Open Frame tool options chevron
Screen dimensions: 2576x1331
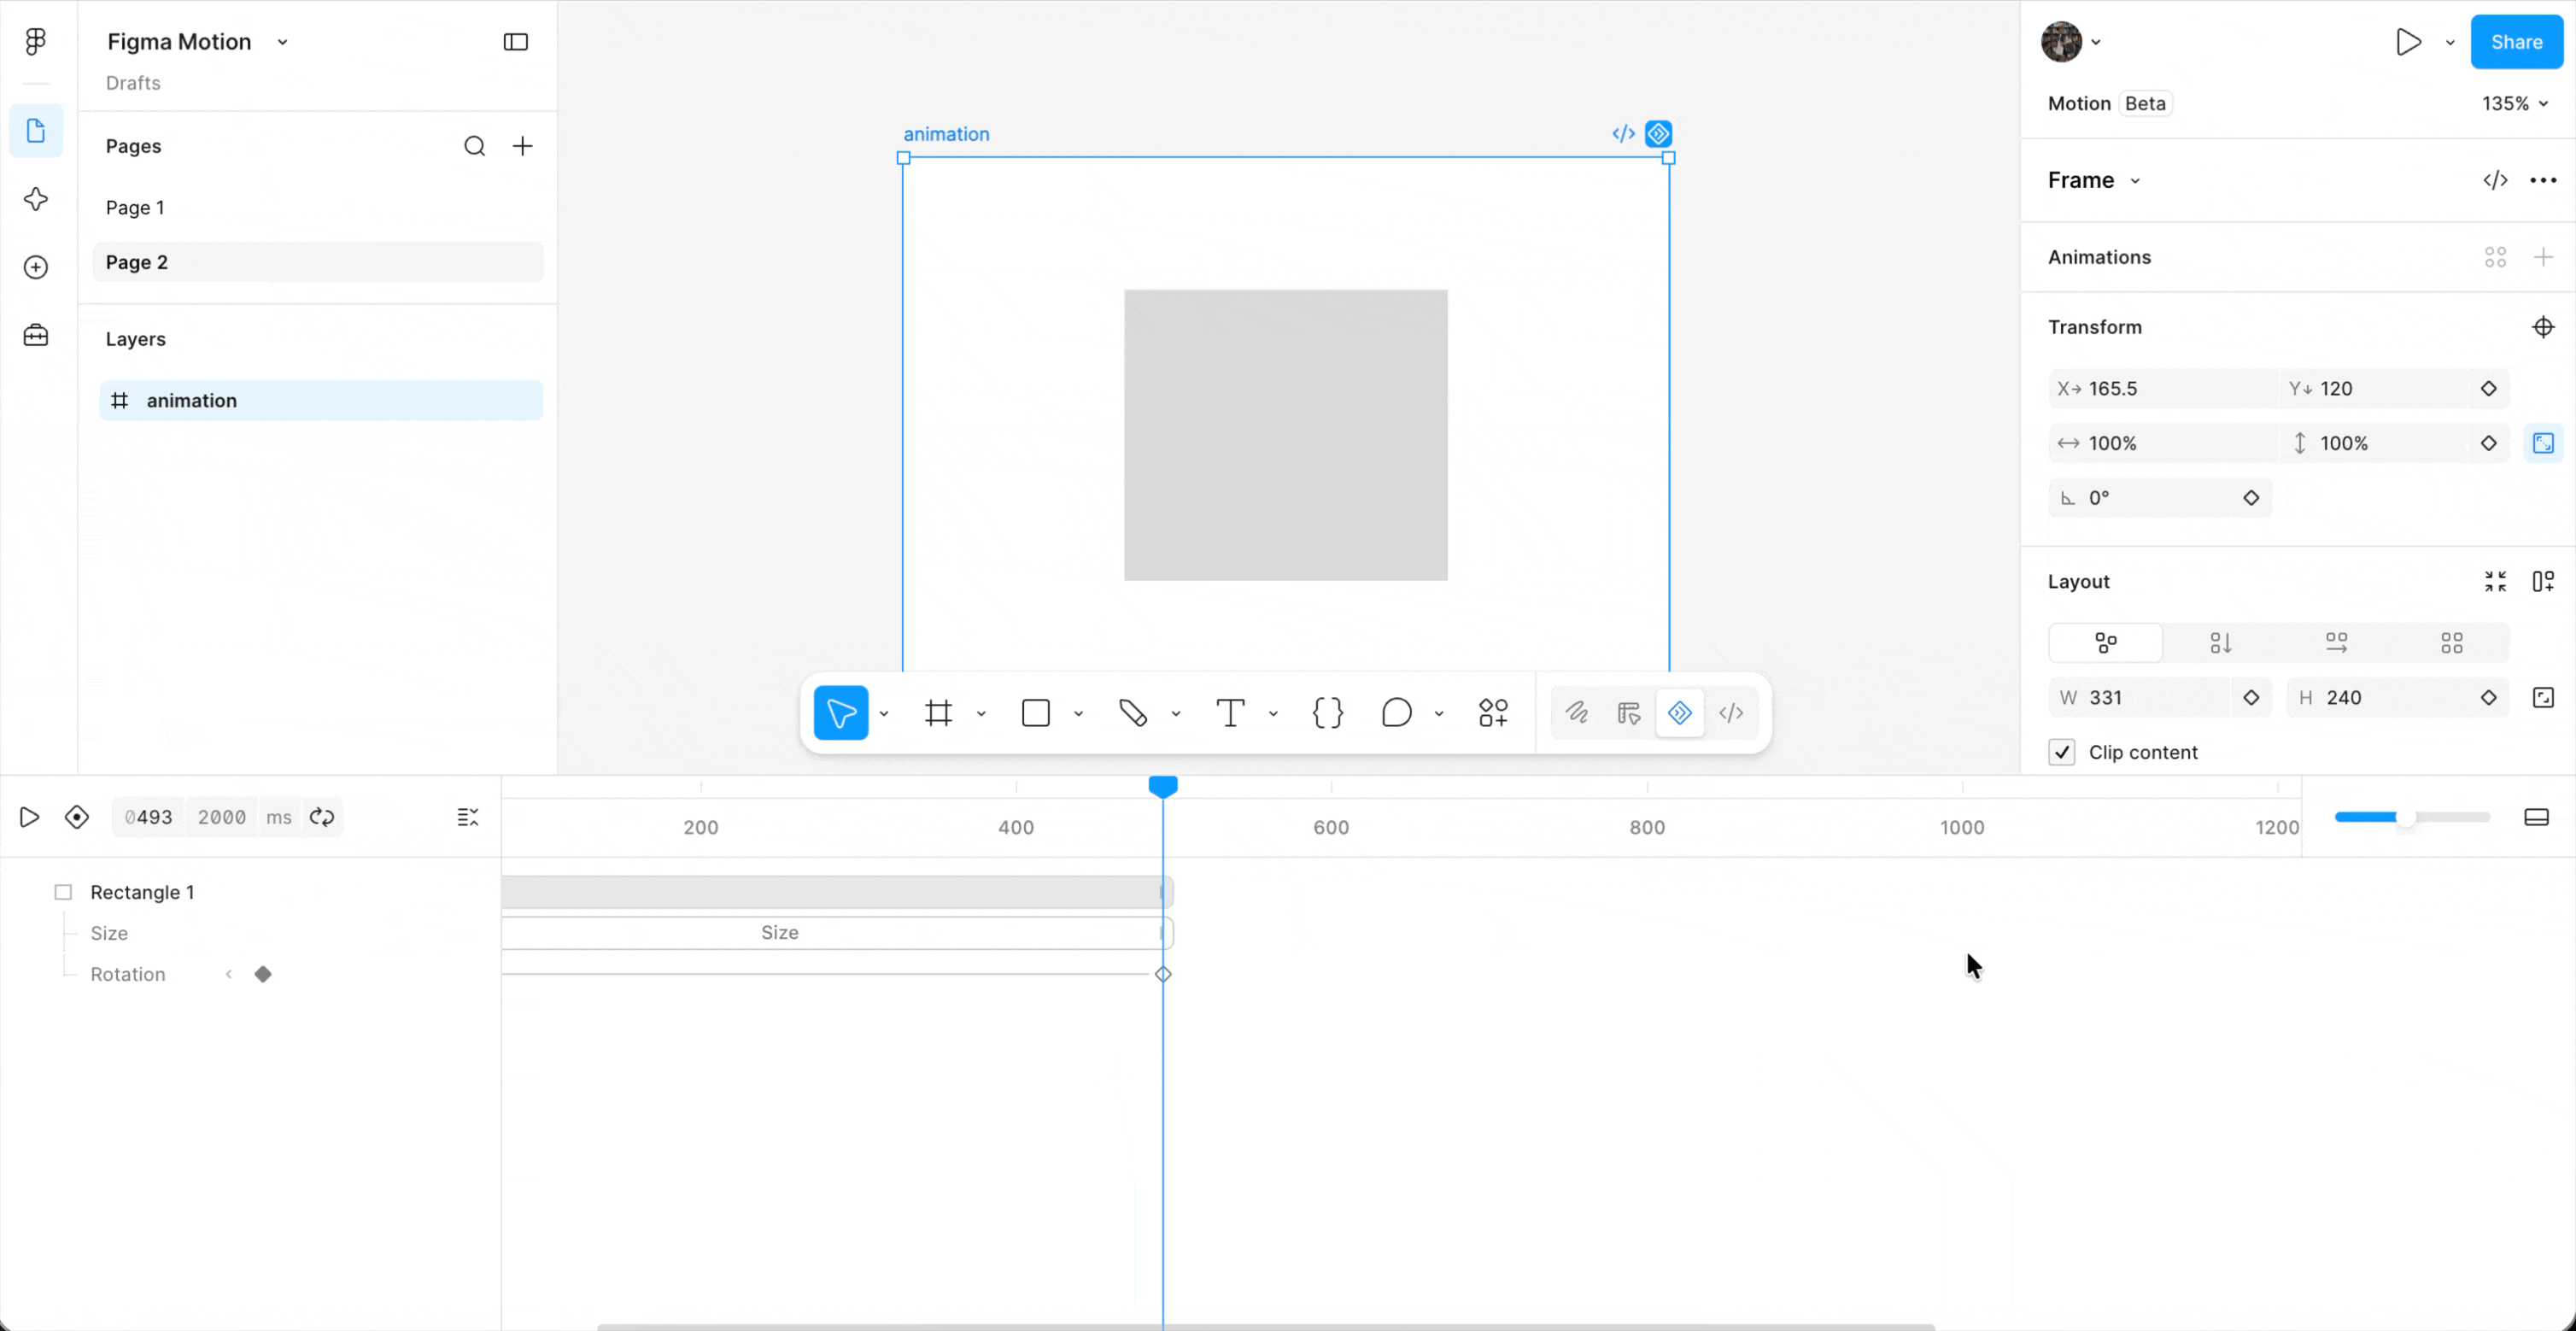[x=981, y=713]
